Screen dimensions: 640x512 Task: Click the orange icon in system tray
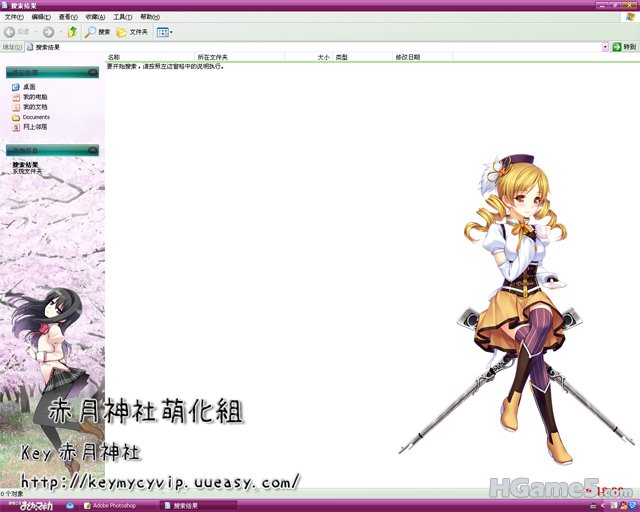623,506
